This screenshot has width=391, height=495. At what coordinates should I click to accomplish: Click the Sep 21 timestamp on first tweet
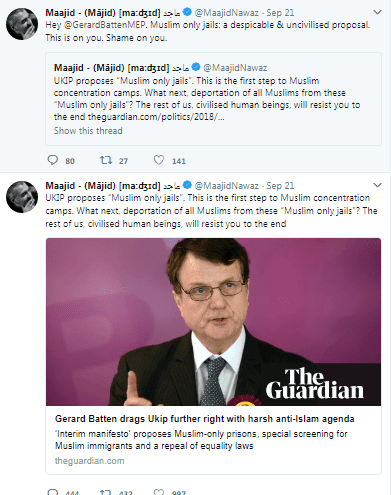(280, 13)
